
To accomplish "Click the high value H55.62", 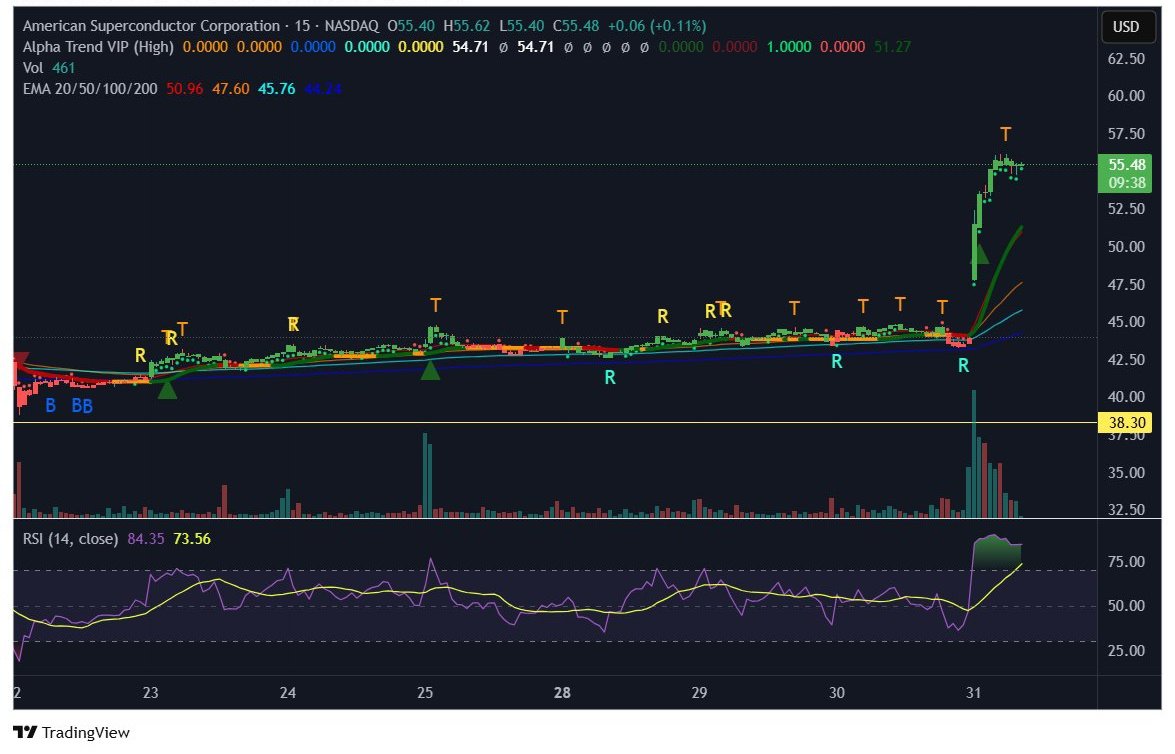I will pyautogui.click(x=466, y=25).
